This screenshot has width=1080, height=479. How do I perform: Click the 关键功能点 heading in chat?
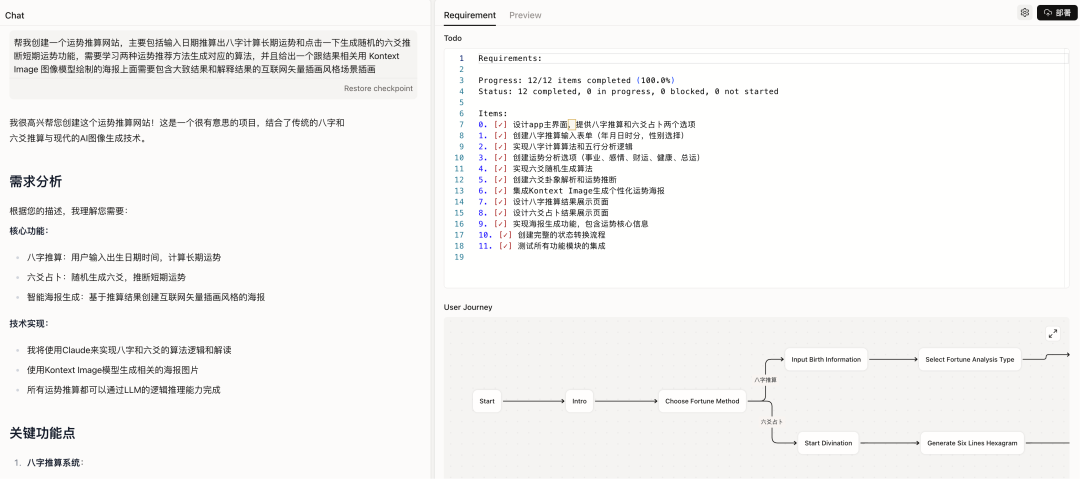coord(42,433)
